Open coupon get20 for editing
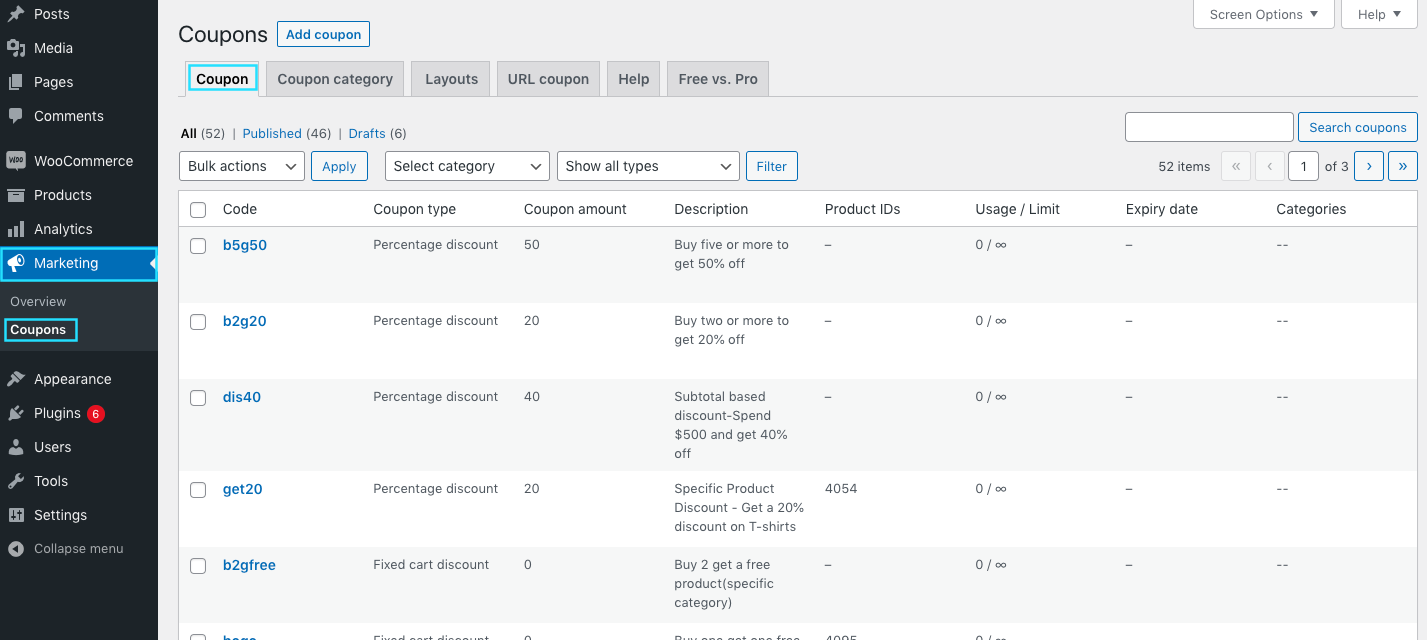The image size is (1427, 640). point(243,489)
